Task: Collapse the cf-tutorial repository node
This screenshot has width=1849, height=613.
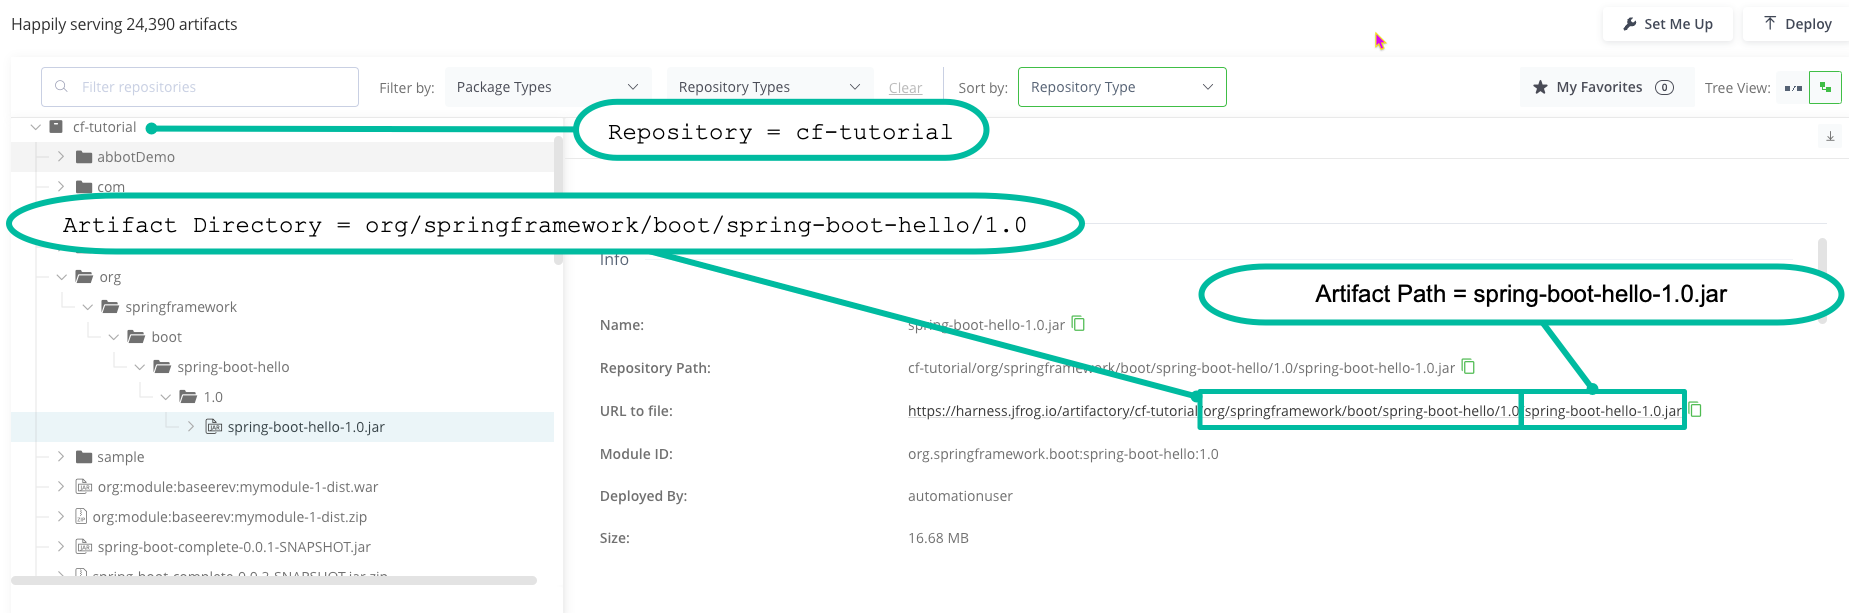Action: point(36,127)
